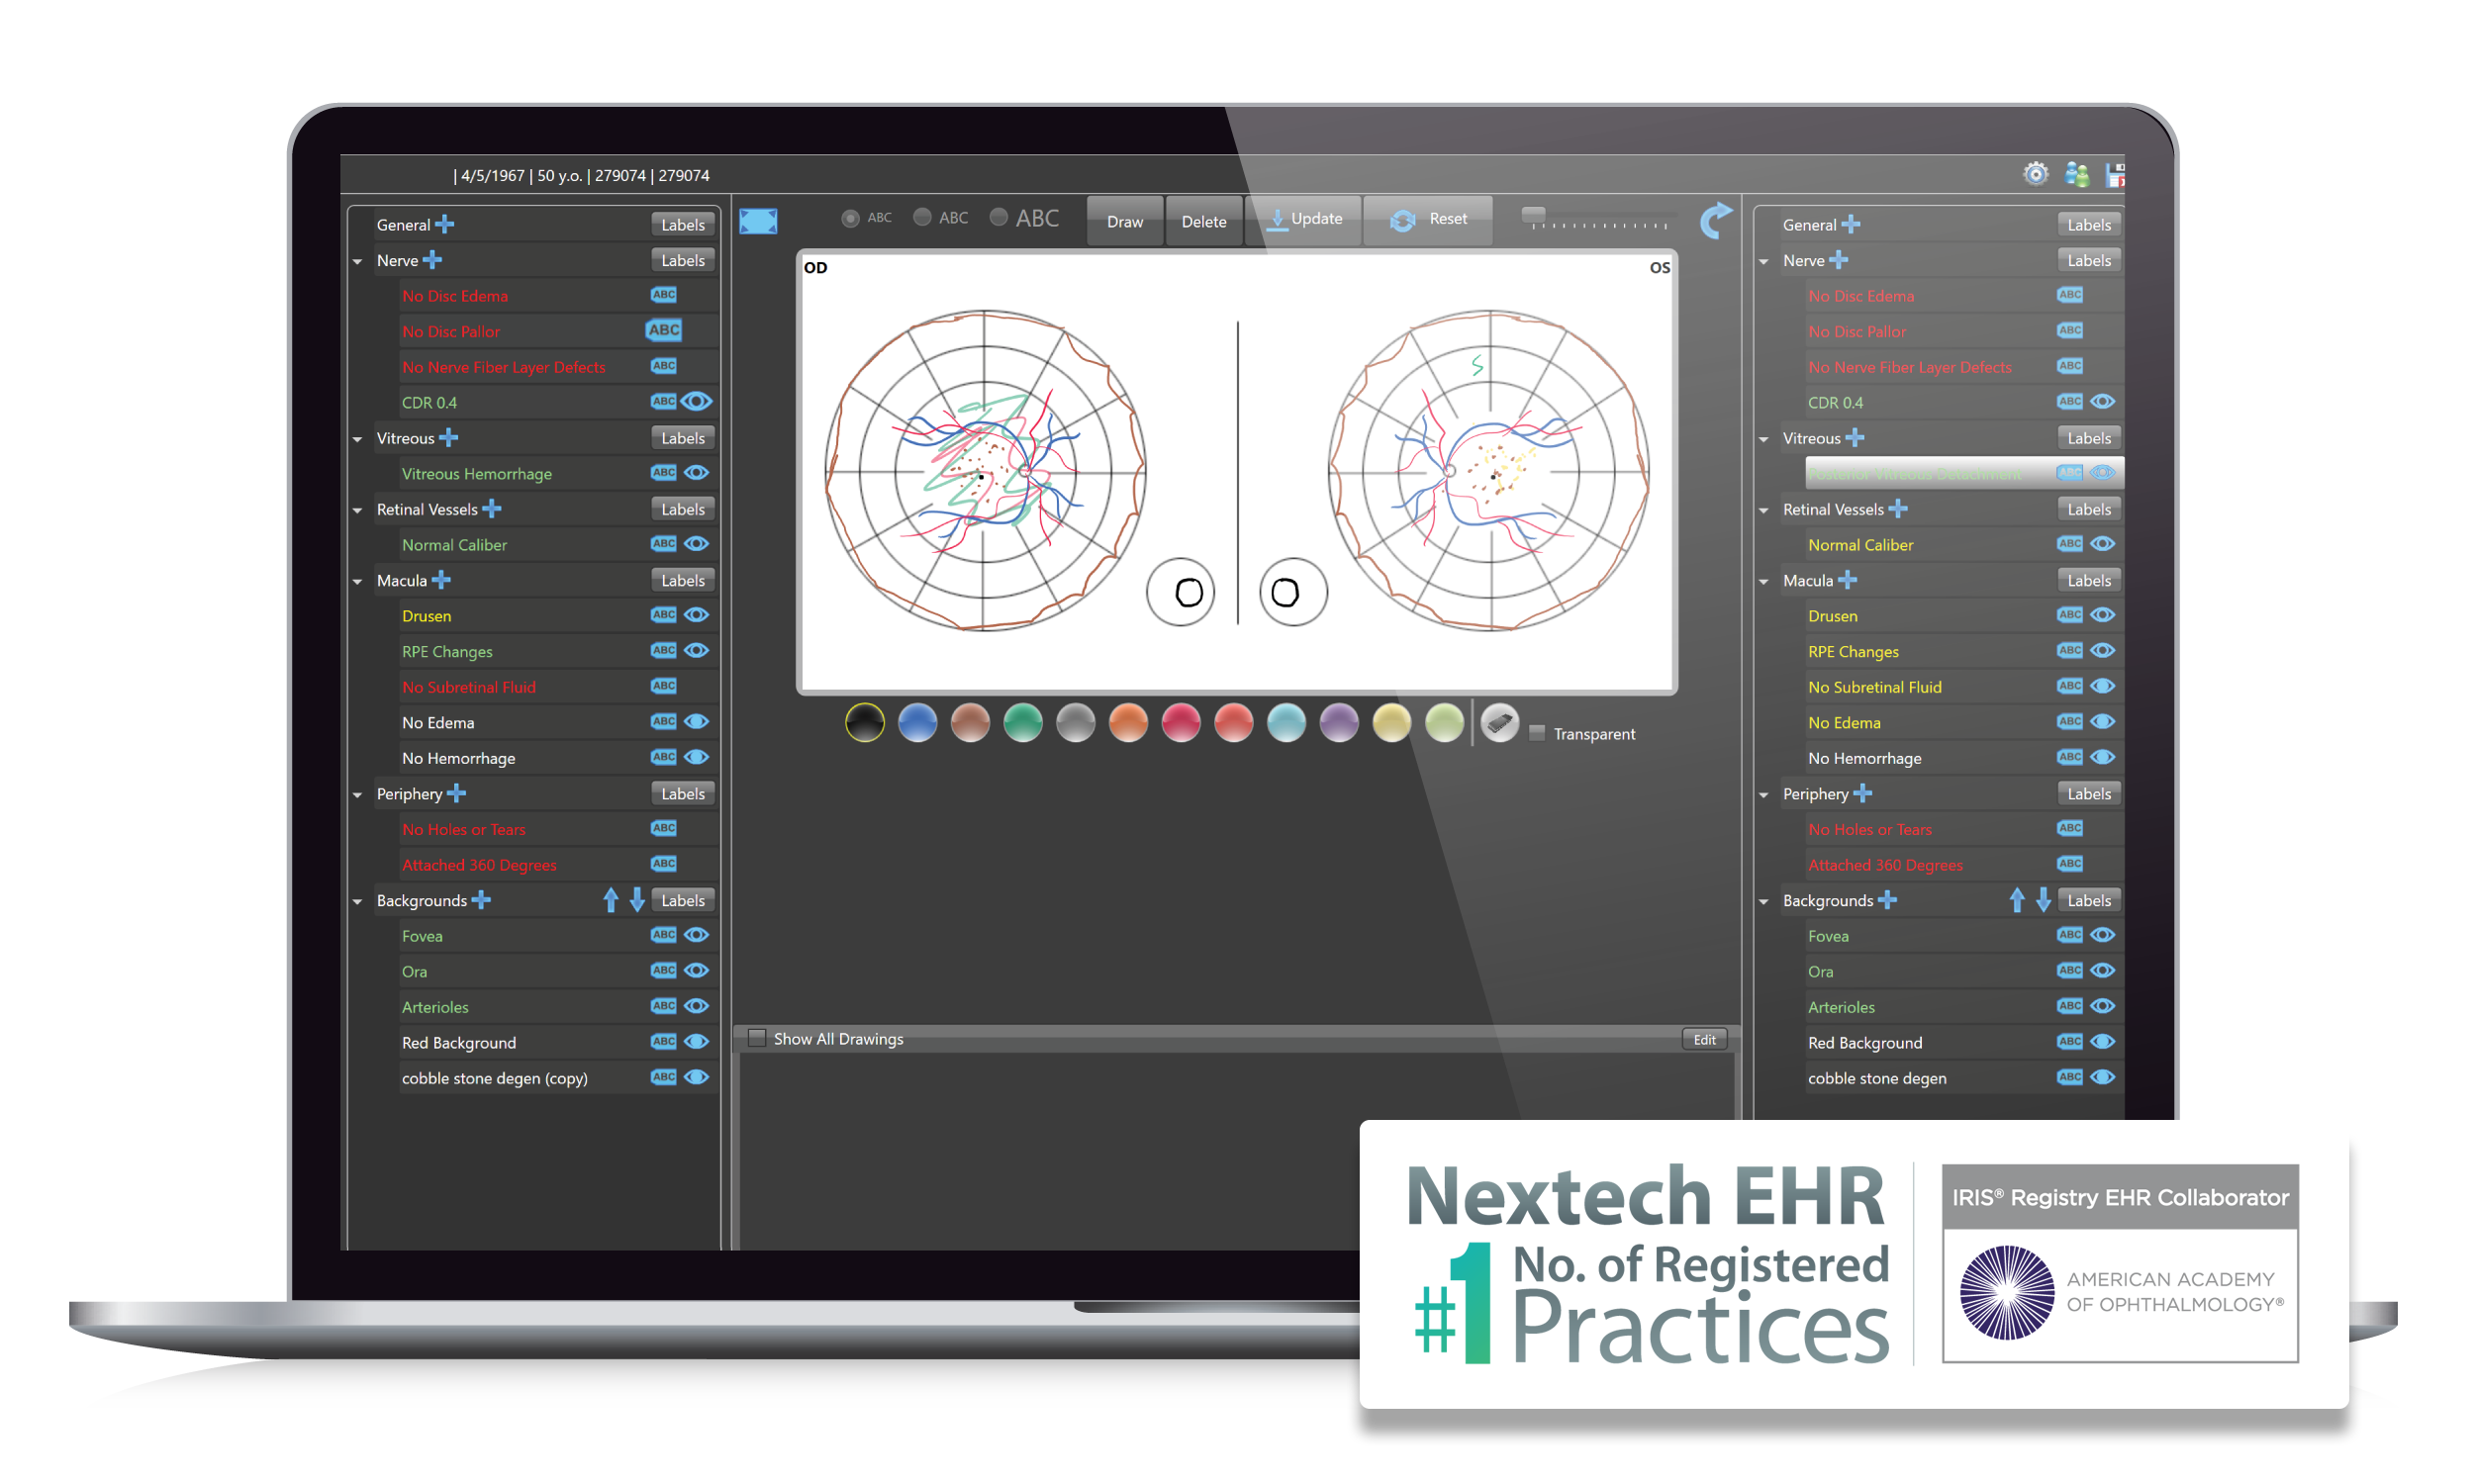This screenshot has width=2474, height=1484.
Task: Collapse the left Nerve section
Action: (358, 261)
